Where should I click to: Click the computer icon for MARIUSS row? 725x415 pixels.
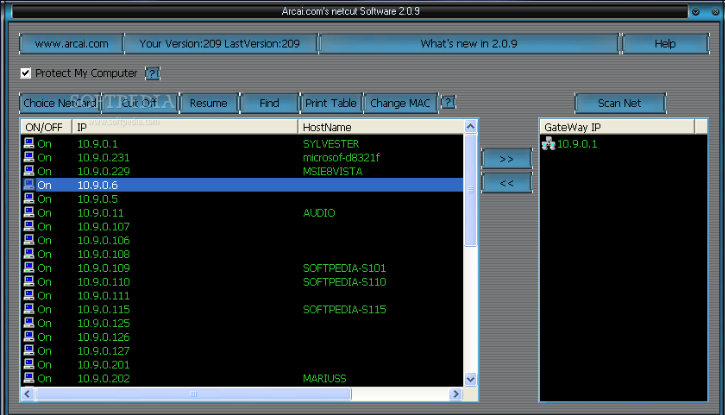pos(29,379)
